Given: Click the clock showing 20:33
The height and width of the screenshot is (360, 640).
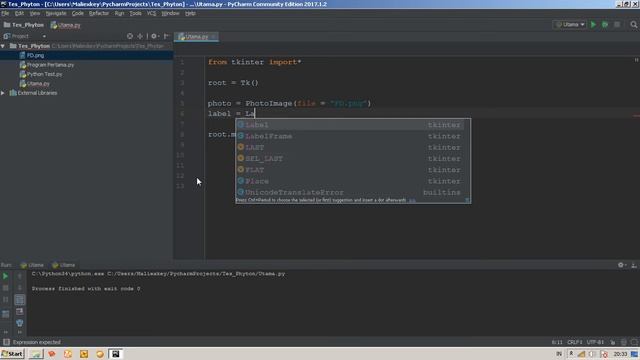Looking at the screenshot, I should [620, 354].
